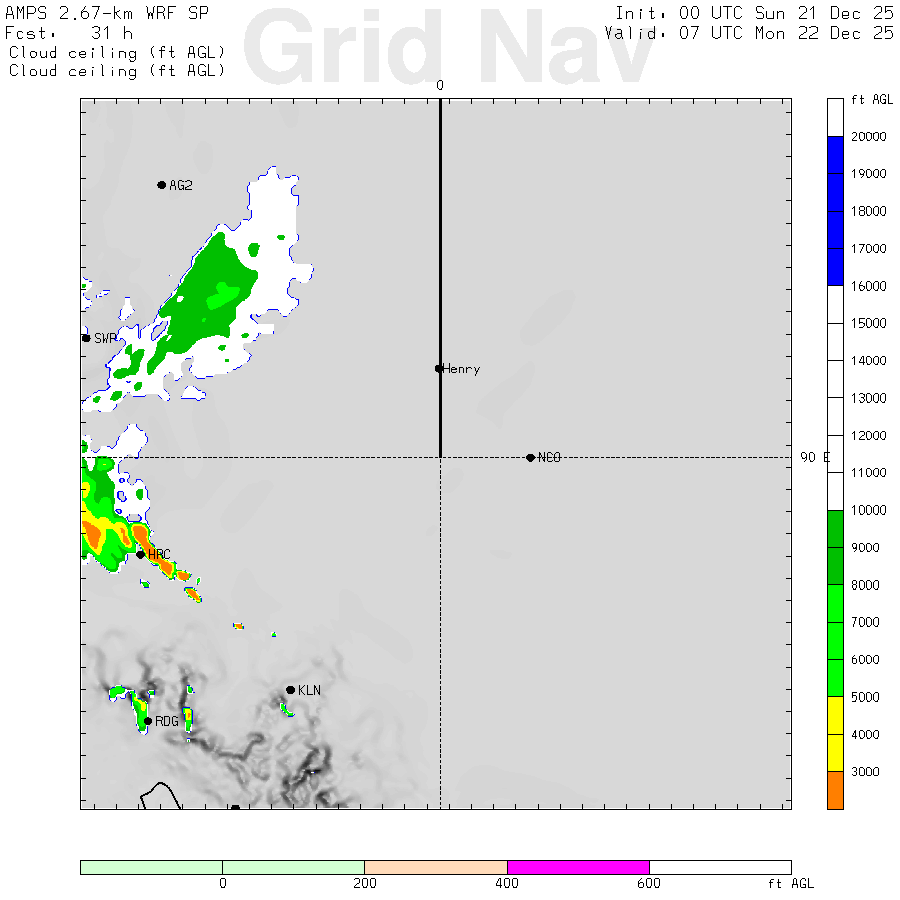Click 'Valid: 07 UTC Mon 22 Dec 25'
The image size is (900, 900).
coord(749,33)
